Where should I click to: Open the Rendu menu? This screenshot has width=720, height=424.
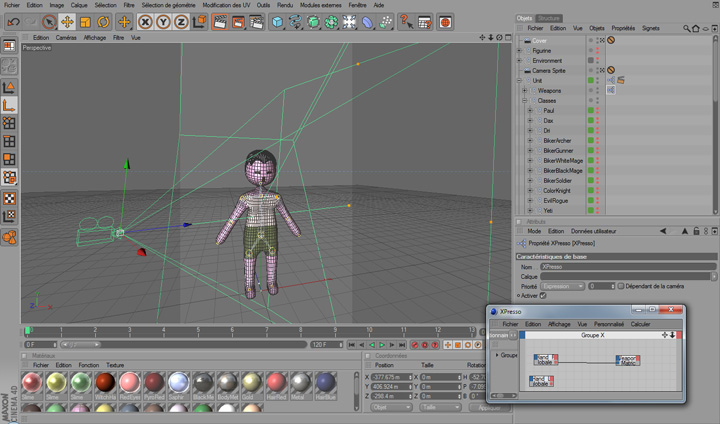click(286, 5)
